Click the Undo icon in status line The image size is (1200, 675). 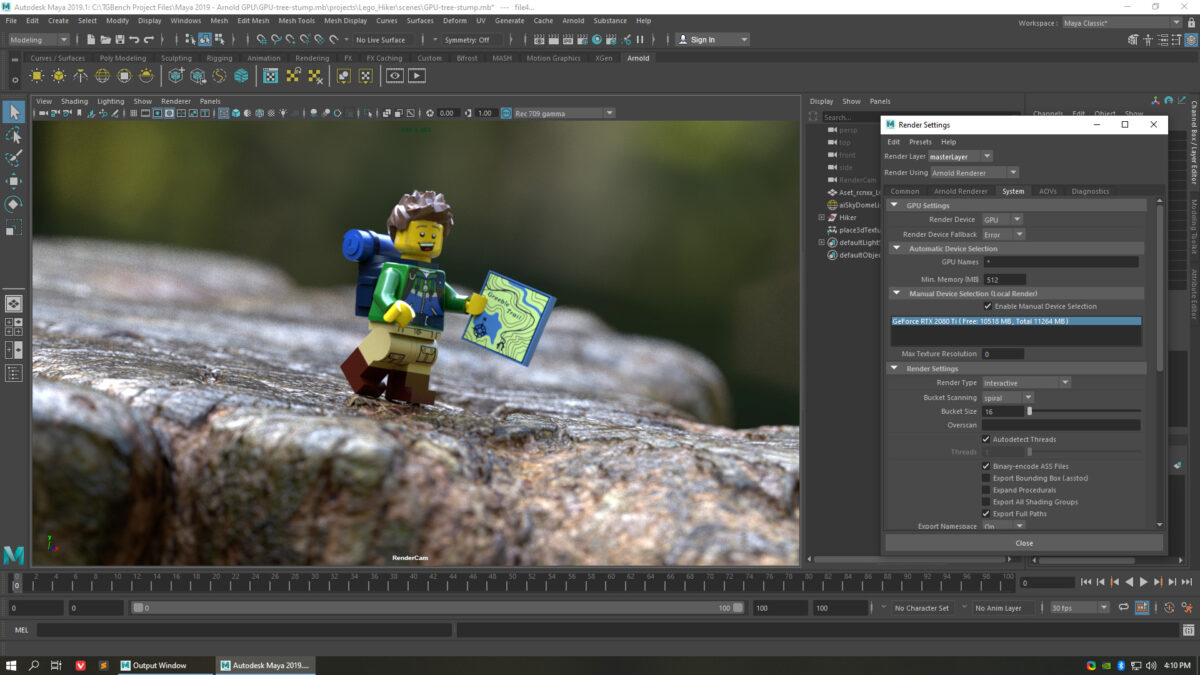pyautogui.click(x=134, y=40)
